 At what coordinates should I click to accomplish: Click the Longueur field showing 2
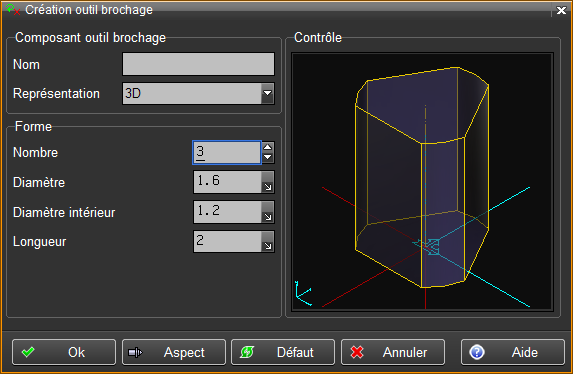(227, 241)
